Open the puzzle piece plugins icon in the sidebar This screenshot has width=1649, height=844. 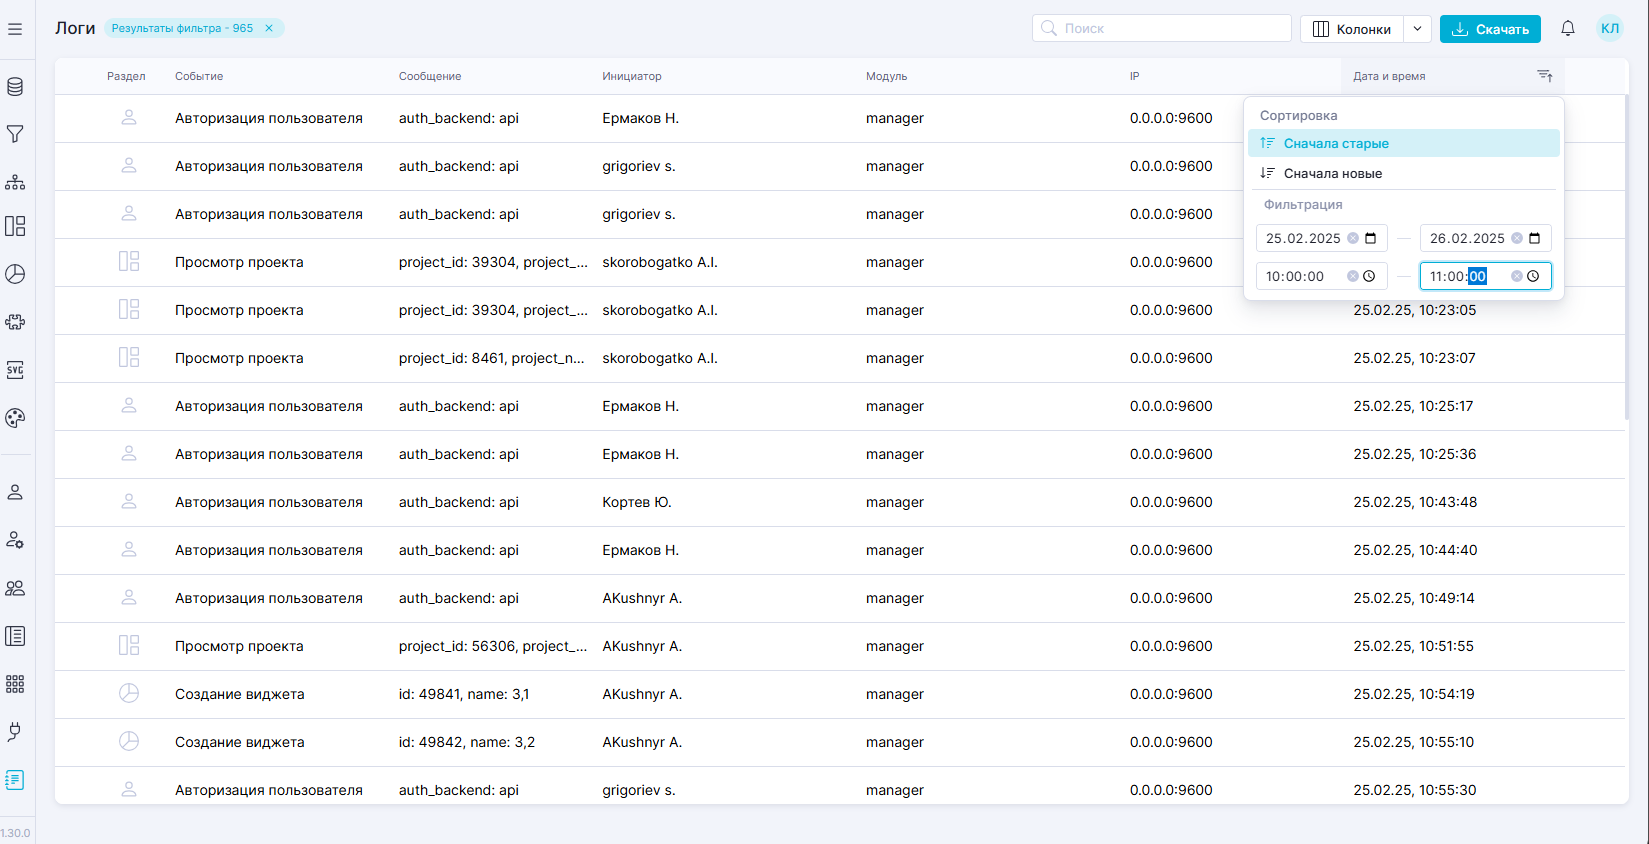(15, 322)
